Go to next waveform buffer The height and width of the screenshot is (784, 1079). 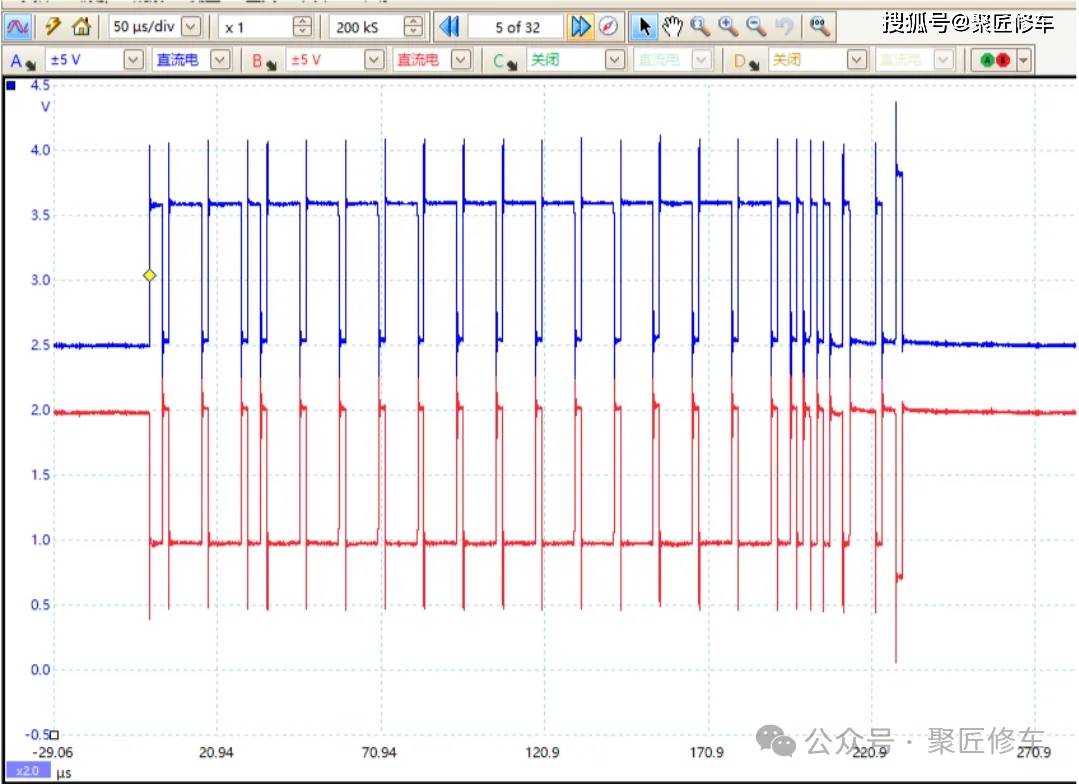click(x=580, y=27)
